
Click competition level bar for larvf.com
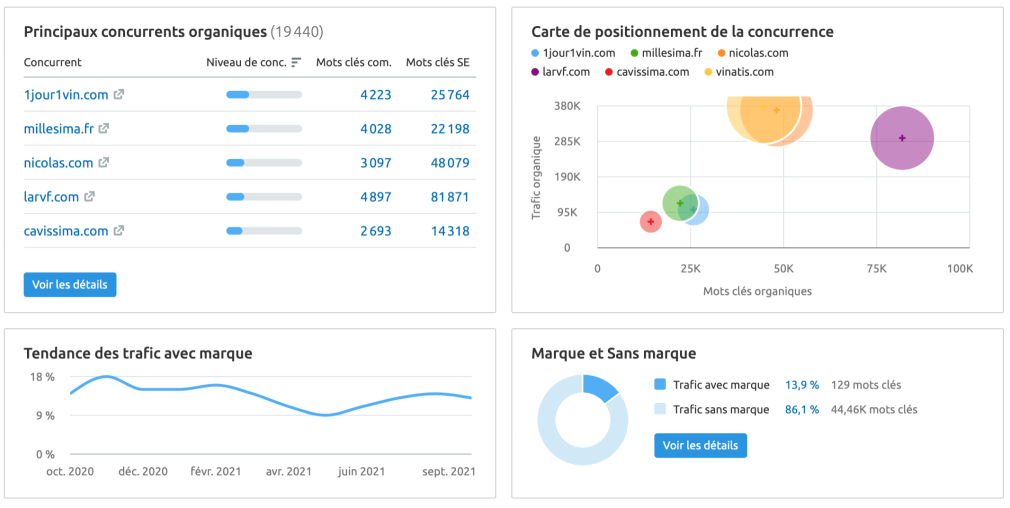(264, 197)
